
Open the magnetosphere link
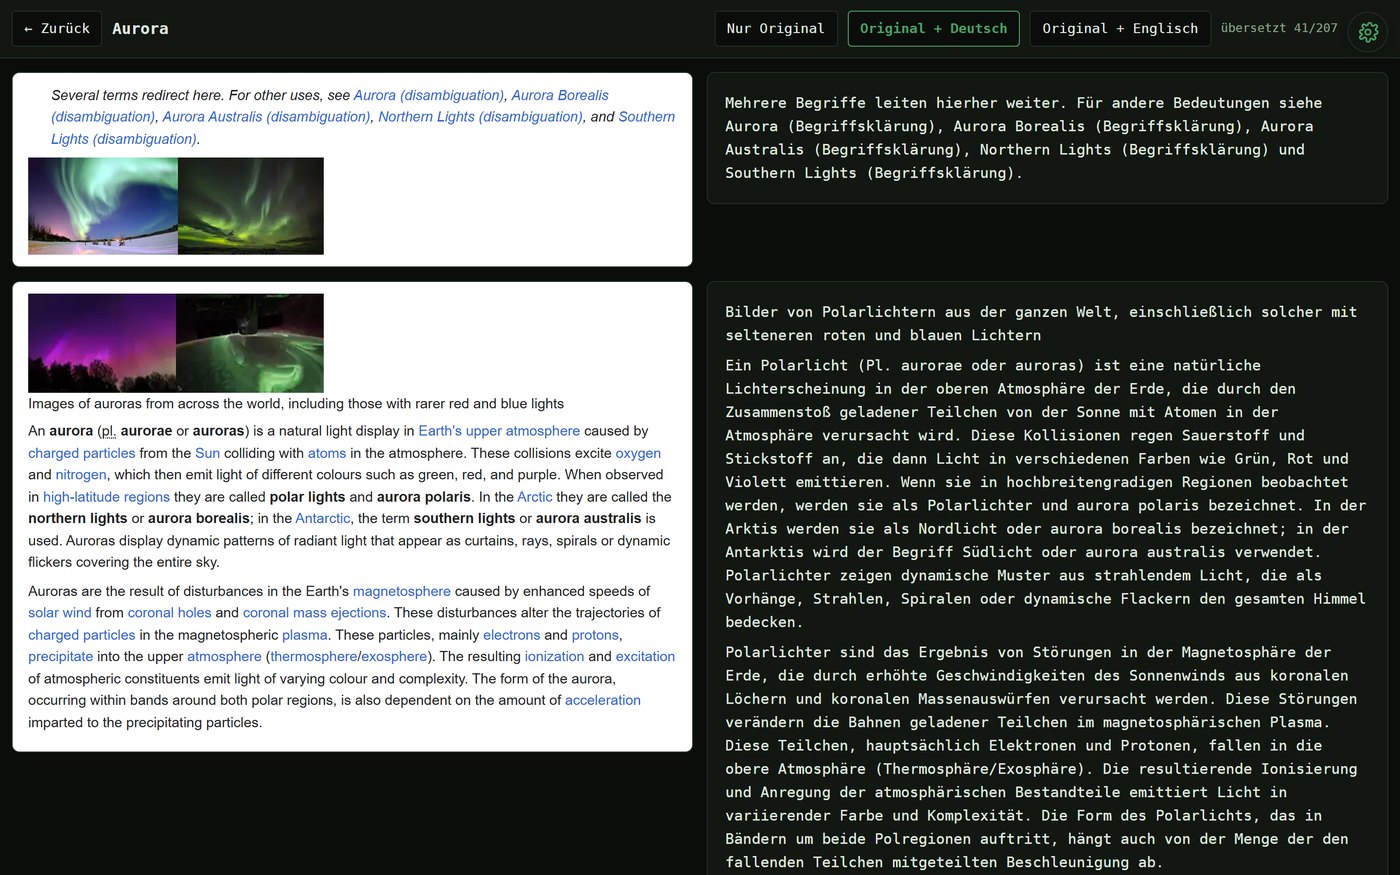coord(402,592)
